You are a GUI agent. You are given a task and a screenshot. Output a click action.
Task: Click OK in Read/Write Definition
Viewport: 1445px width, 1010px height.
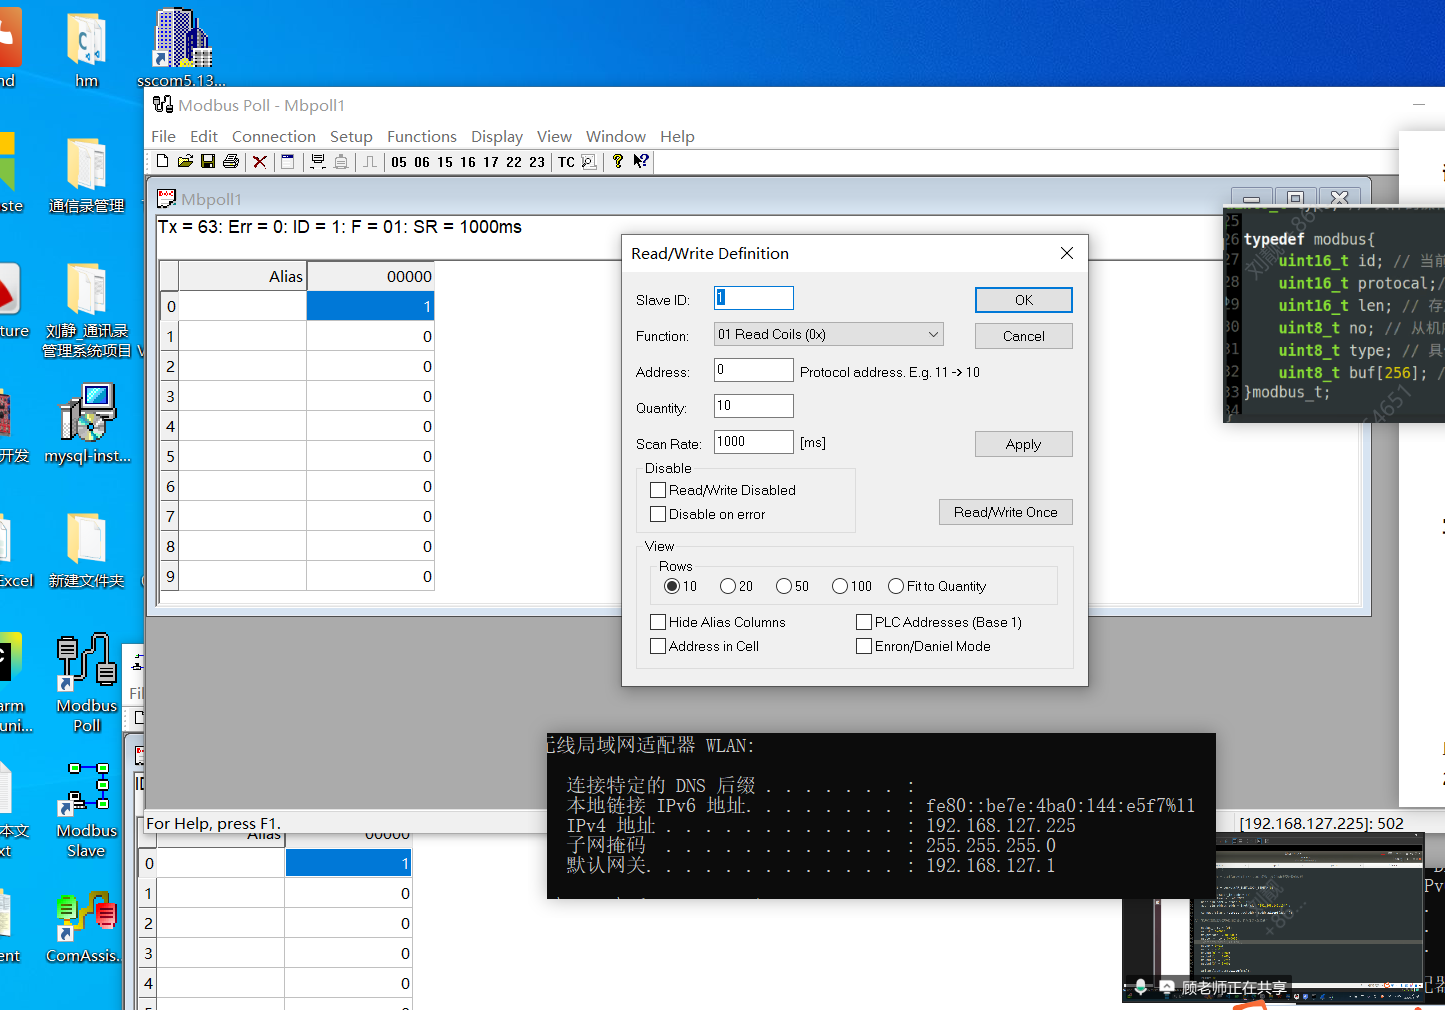(x=1024, y=300)
